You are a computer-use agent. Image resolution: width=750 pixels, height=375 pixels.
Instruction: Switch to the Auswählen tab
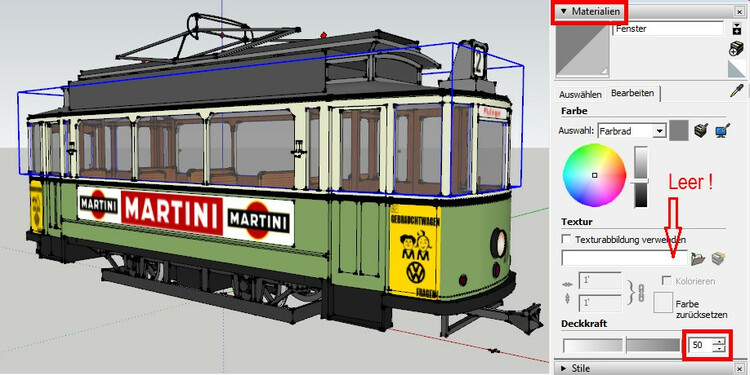tap(580, 95)
